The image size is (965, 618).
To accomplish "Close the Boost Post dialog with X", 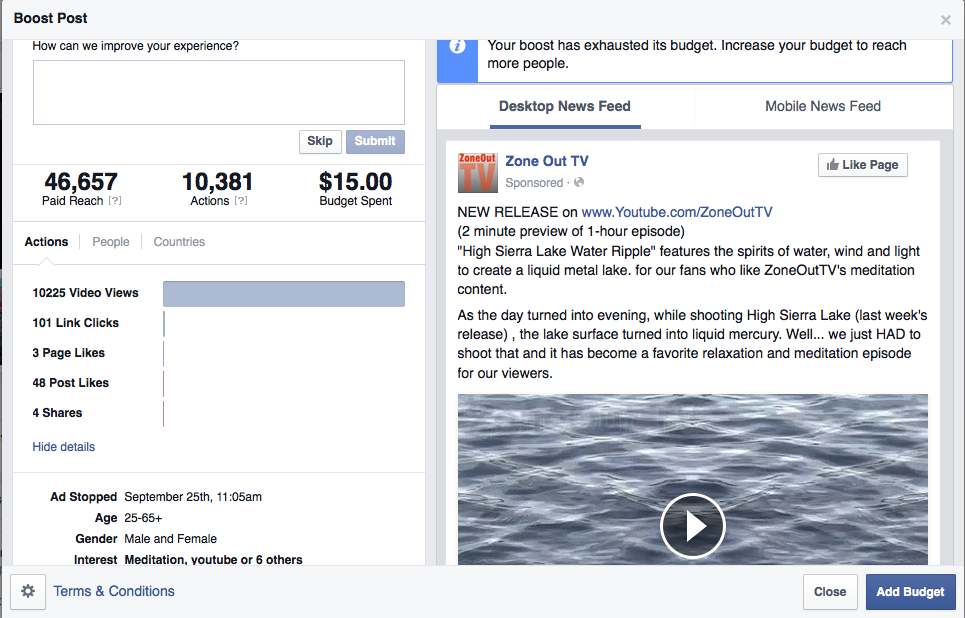I will (x=945, y=20).
